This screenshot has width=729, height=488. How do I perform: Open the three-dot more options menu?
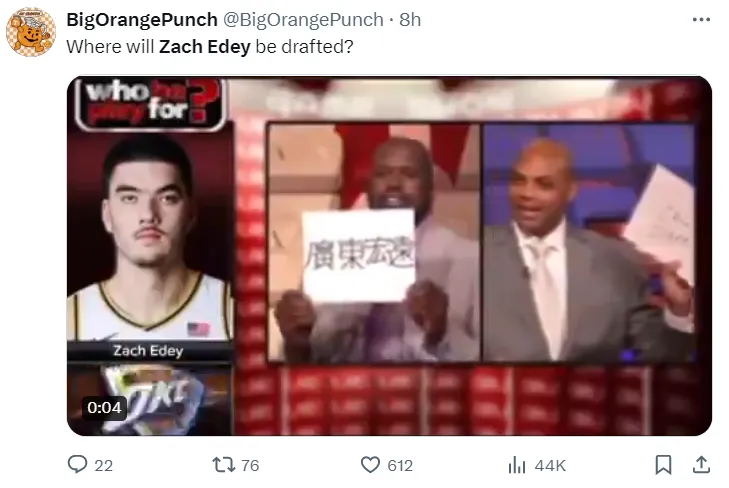tap(701, 20)
